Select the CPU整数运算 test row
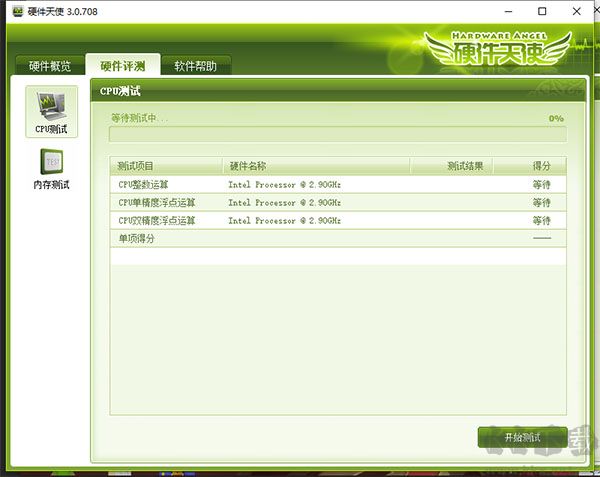This screenshot has width=600, height=477. 338,184
